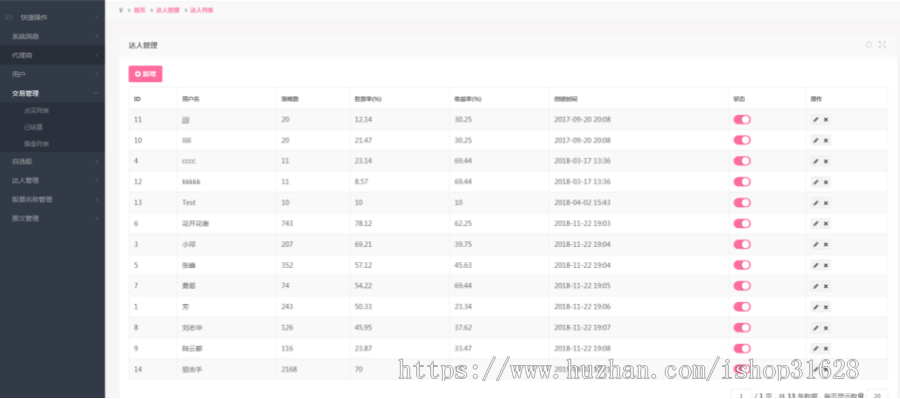Toggle the status switch for cccc row
The height and width of the screenshot is (399, 900).
[x=742, y=161]
